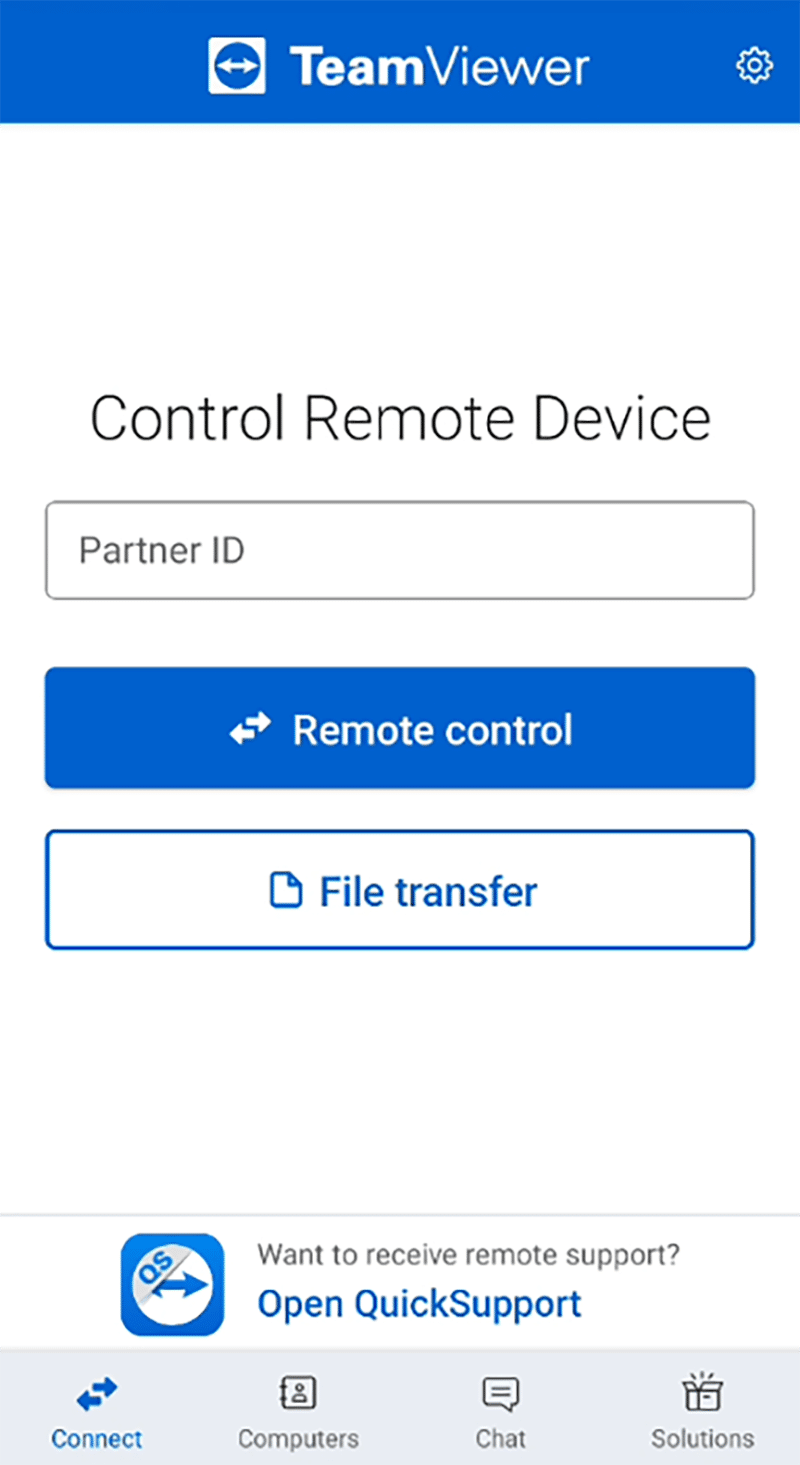Switch to the Solutions tab

pyautogui.click(x=702, y=1410)
